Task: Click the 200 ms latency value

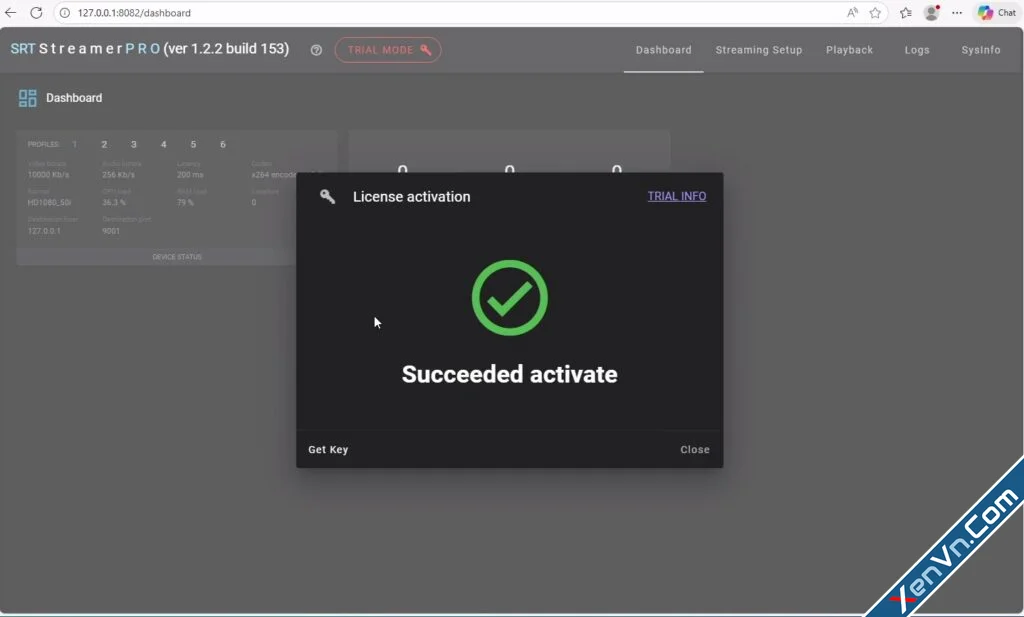Action: click(190, 175)
